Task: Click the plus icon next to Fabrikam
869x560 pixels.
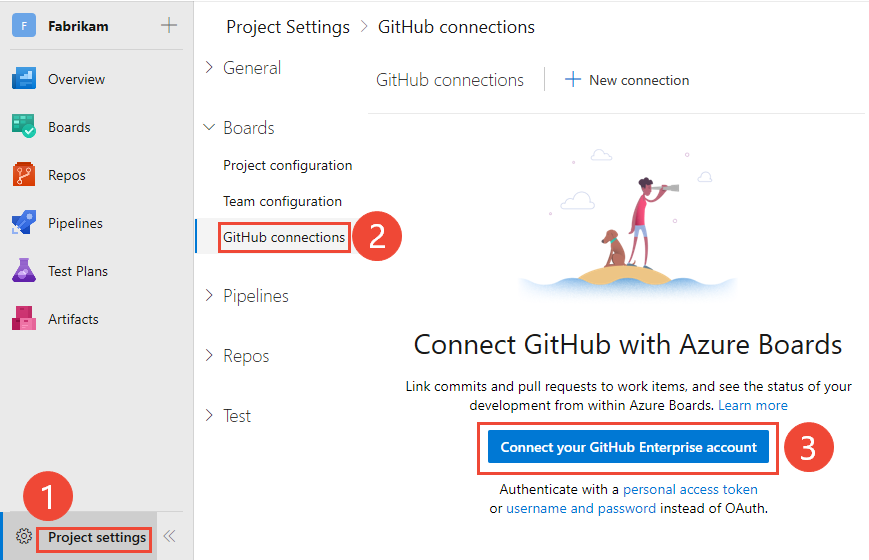Action: pyautogui.click(x=169, y=25)
